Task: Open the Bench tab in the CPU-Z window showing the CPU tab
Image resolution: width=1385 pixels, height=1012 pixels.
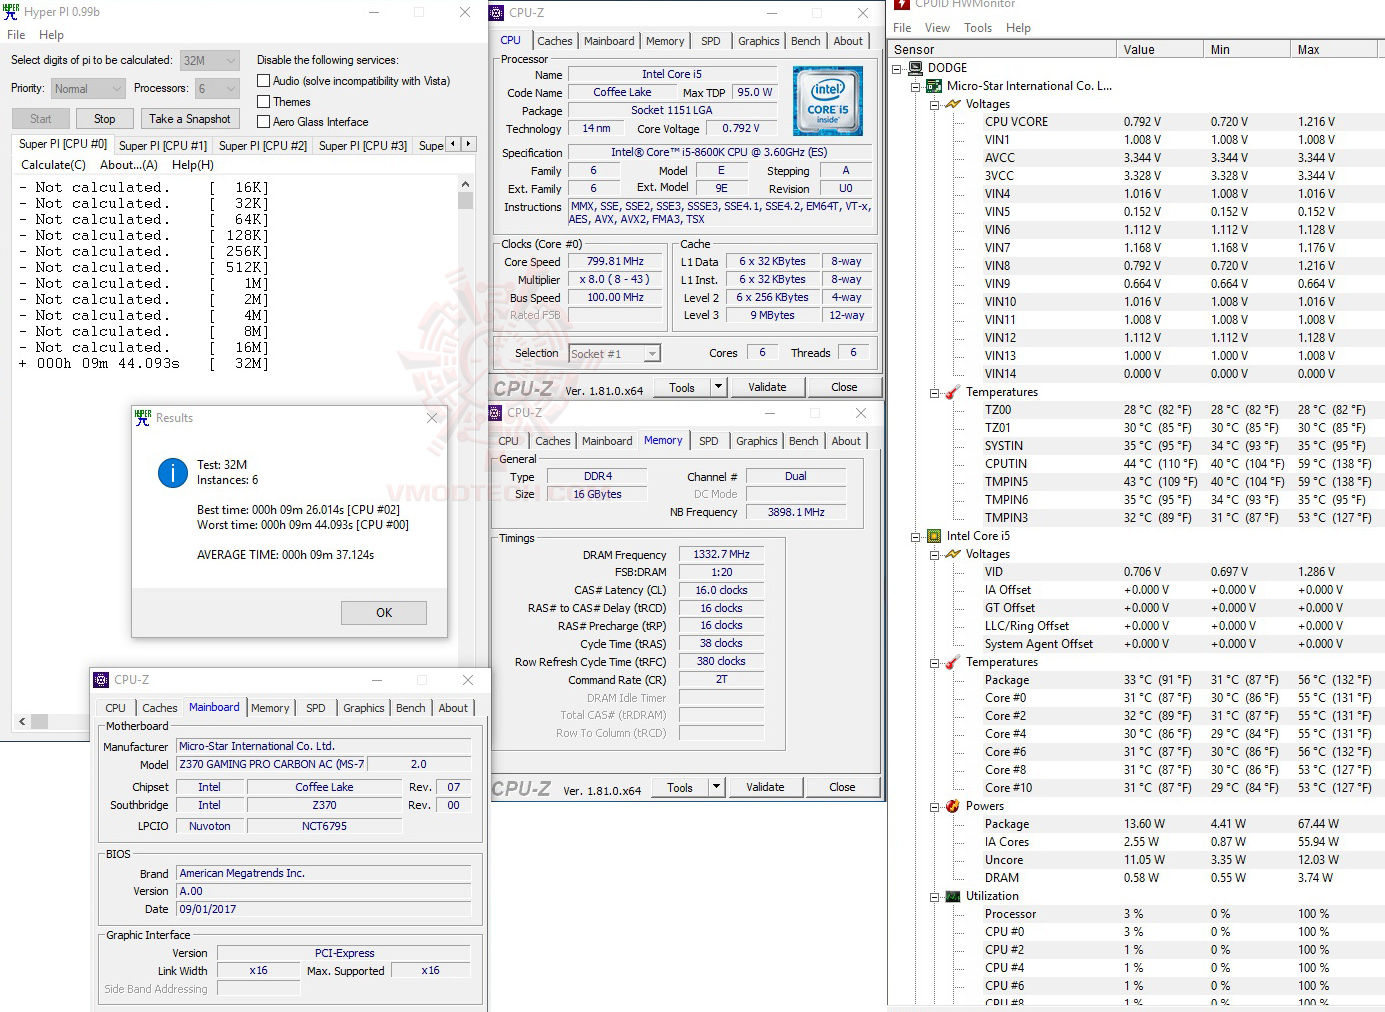Action: (x=806, y=41)
